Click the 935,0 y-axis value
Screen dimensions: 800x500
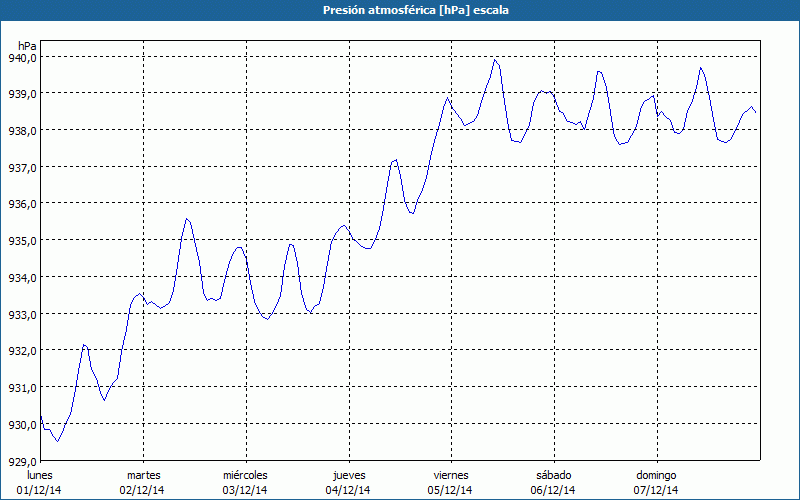coord(22,241)
